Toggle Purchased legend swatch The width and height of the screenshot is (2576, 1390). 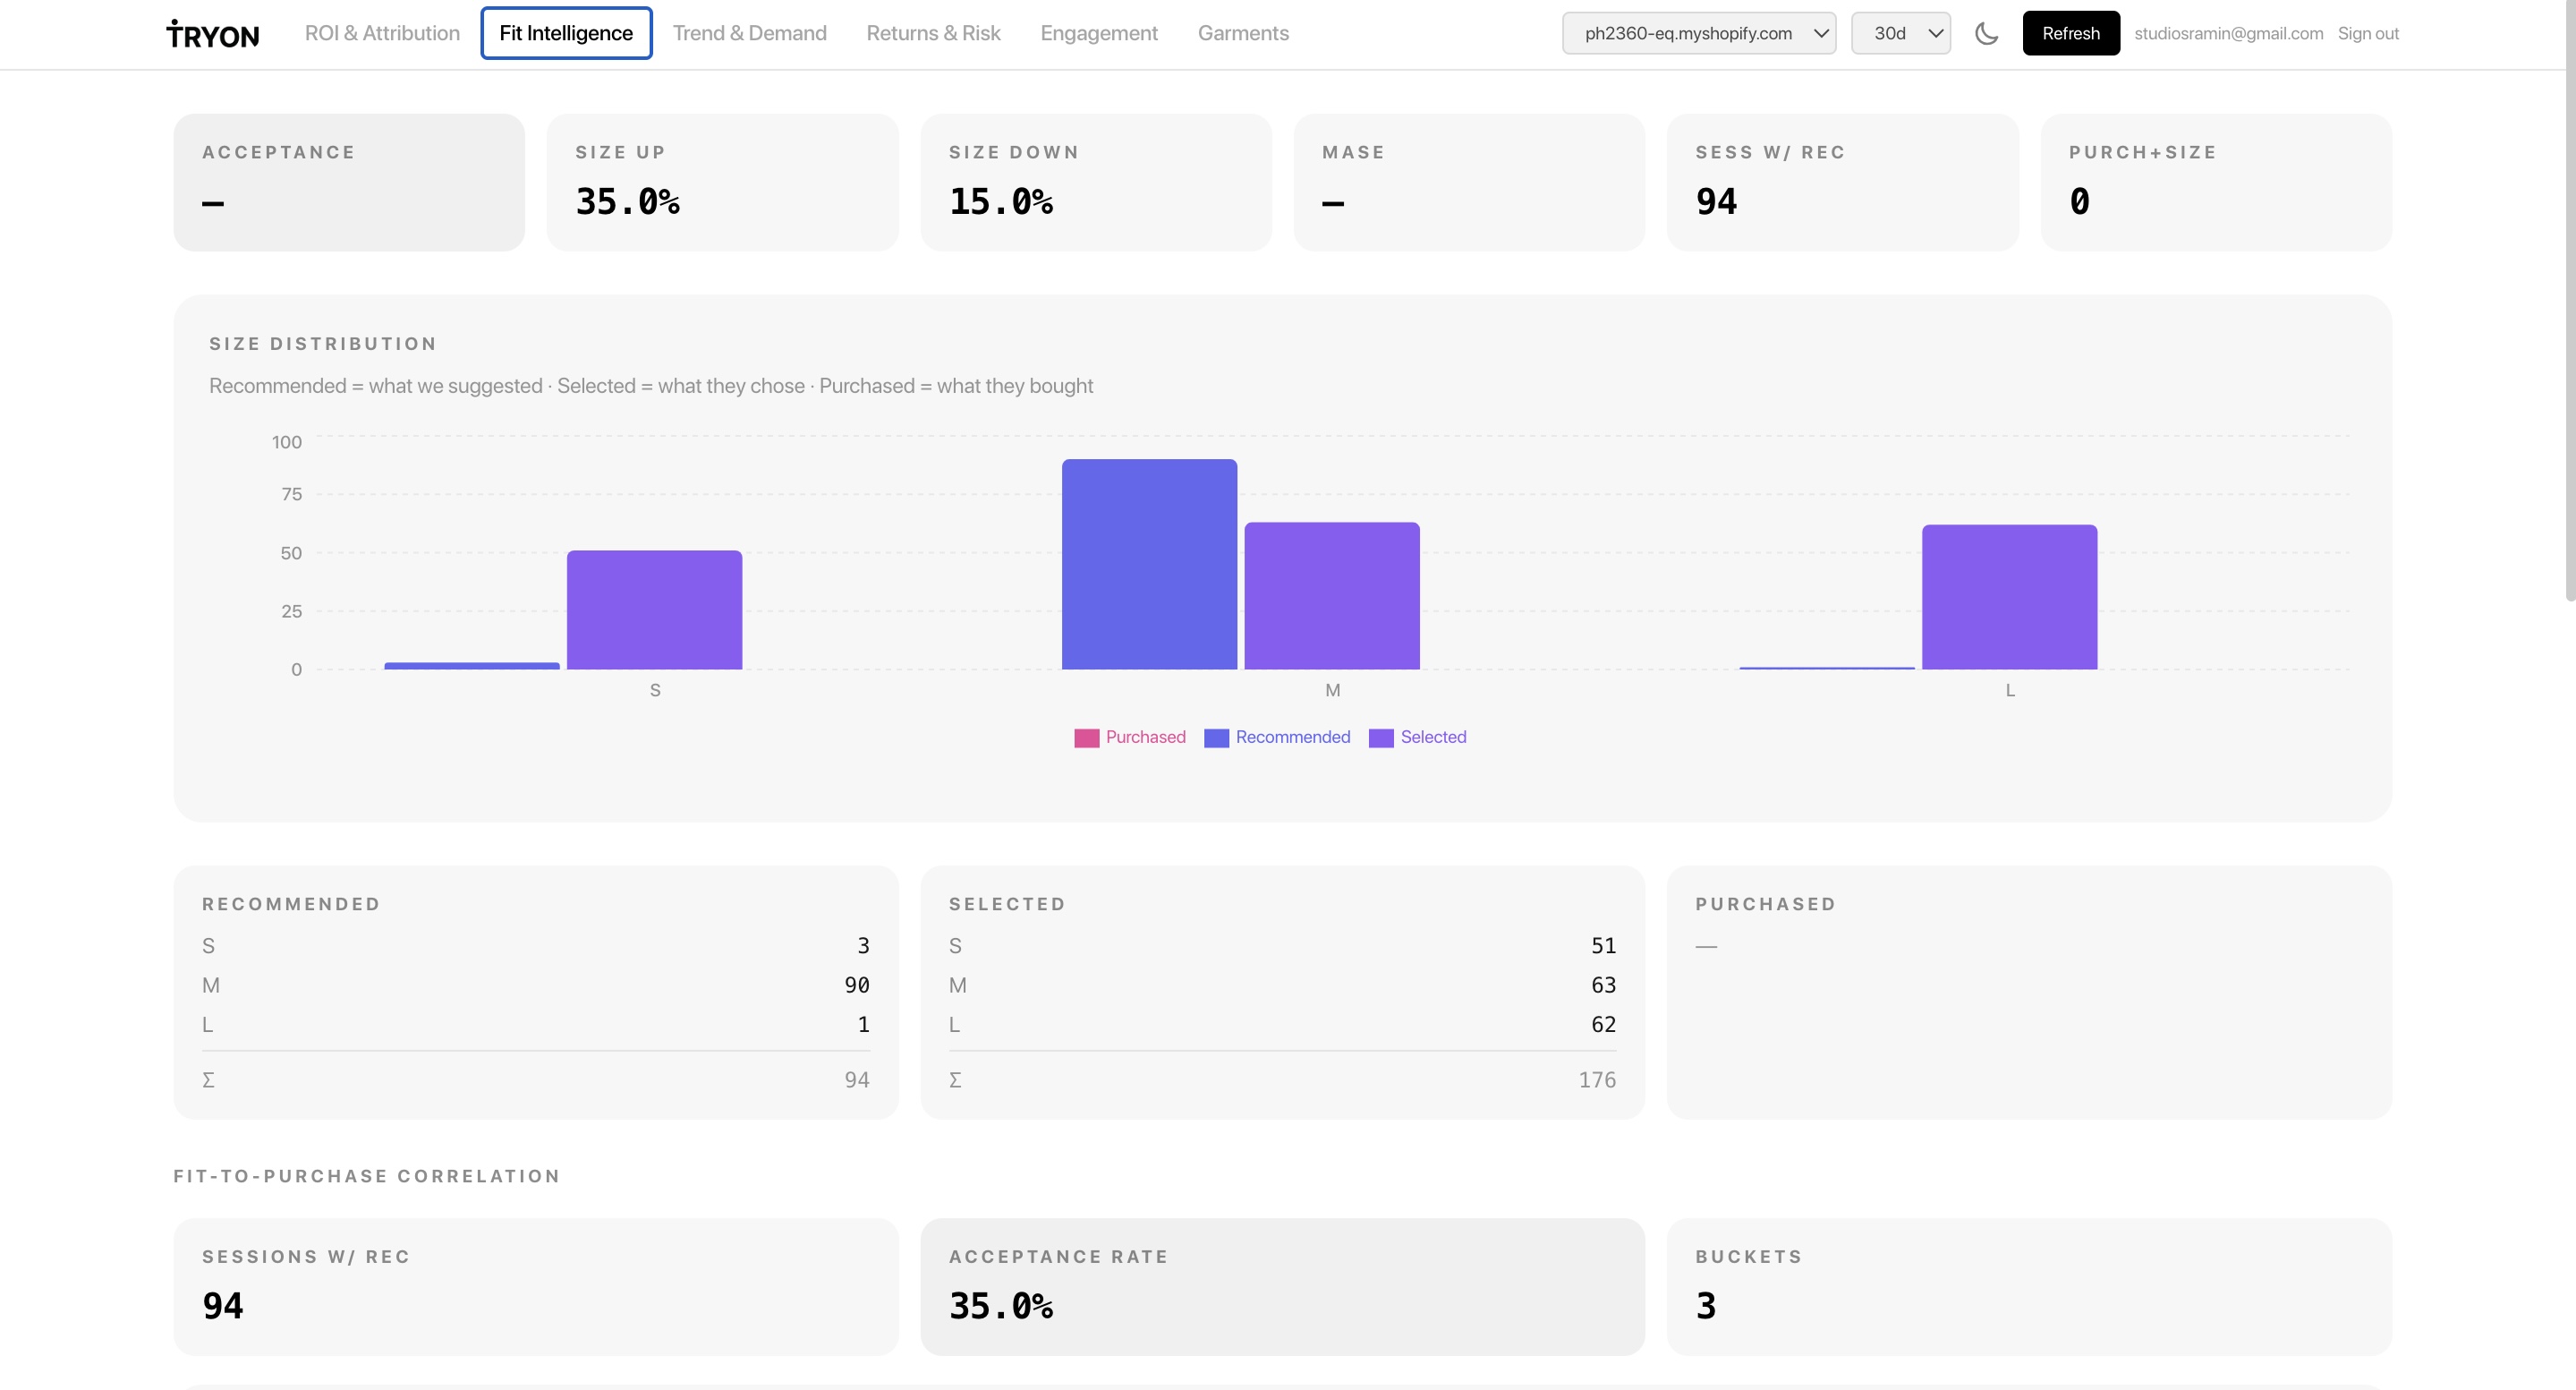(1086, 738)
